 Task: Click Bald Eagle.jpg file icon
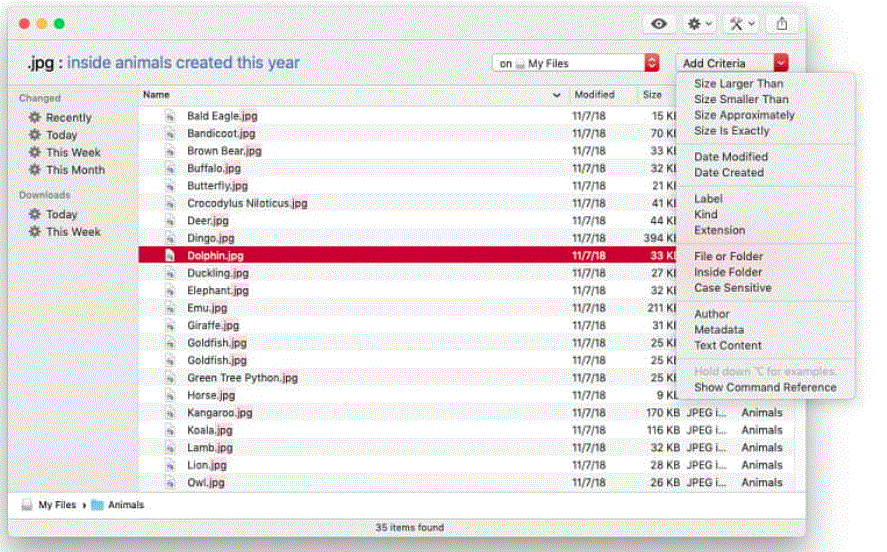[170, 117]
